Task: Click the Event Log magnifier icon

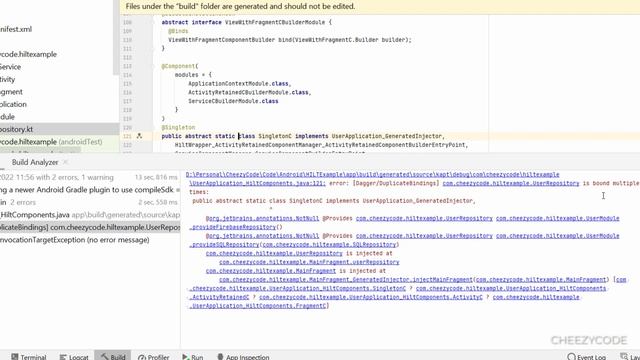Action: [x=571, y=357]
